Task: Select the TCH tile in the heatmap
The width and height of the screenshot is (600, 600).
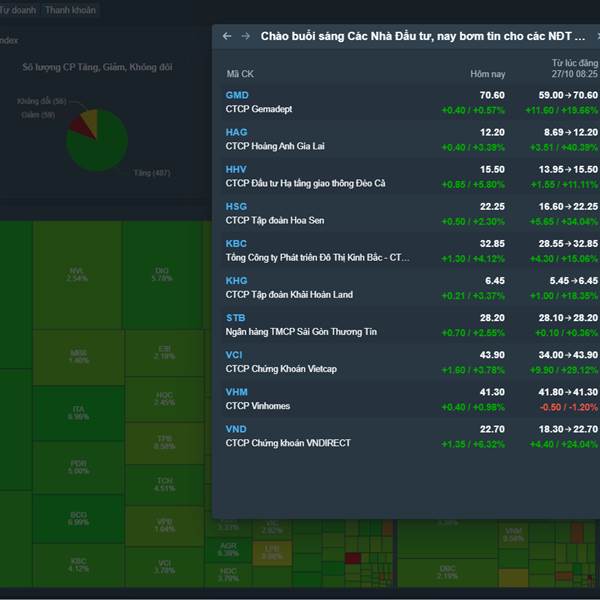Action: [x=165, y=484]
